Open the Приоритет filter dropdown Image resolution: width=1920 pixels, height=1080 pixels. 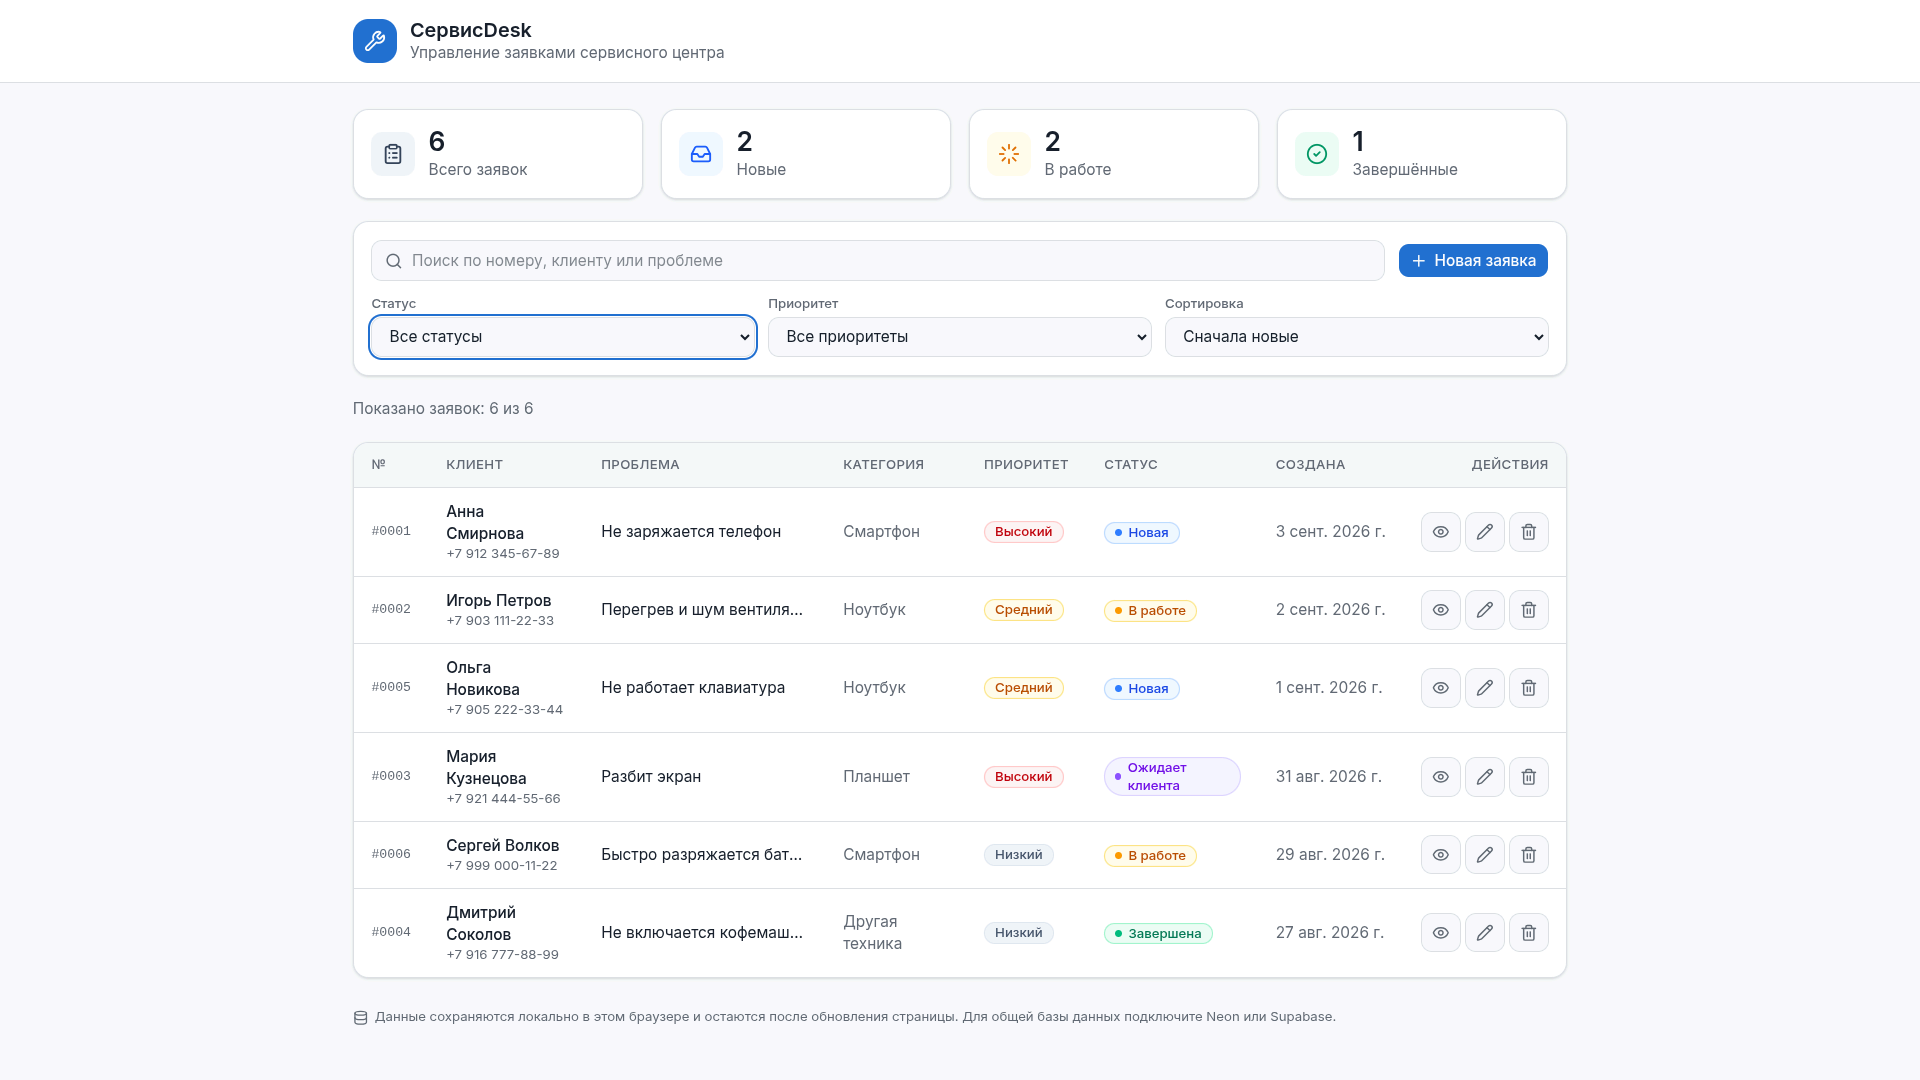[960, 337]
